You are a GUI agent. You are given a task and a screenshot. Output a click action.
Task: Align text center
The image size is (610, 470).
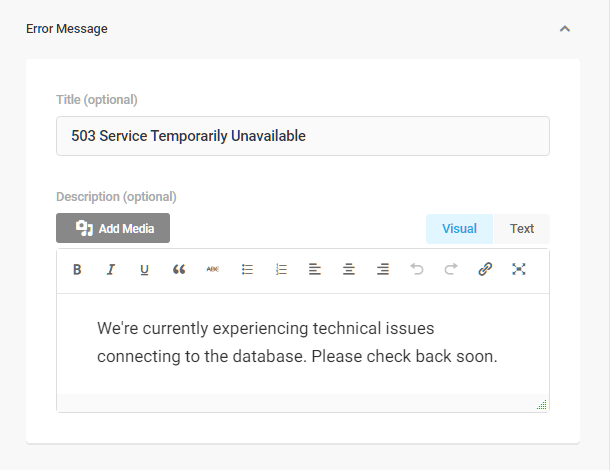pos(349,269)
